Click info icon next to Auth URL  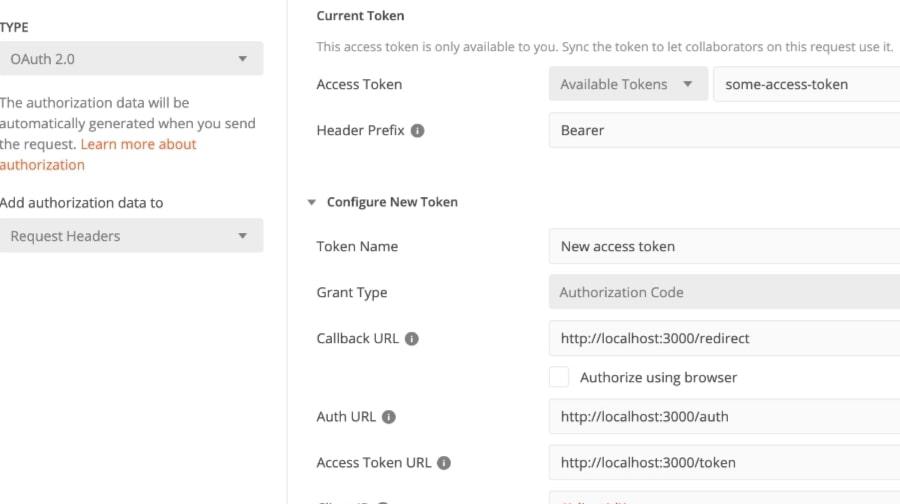(389, 417)
